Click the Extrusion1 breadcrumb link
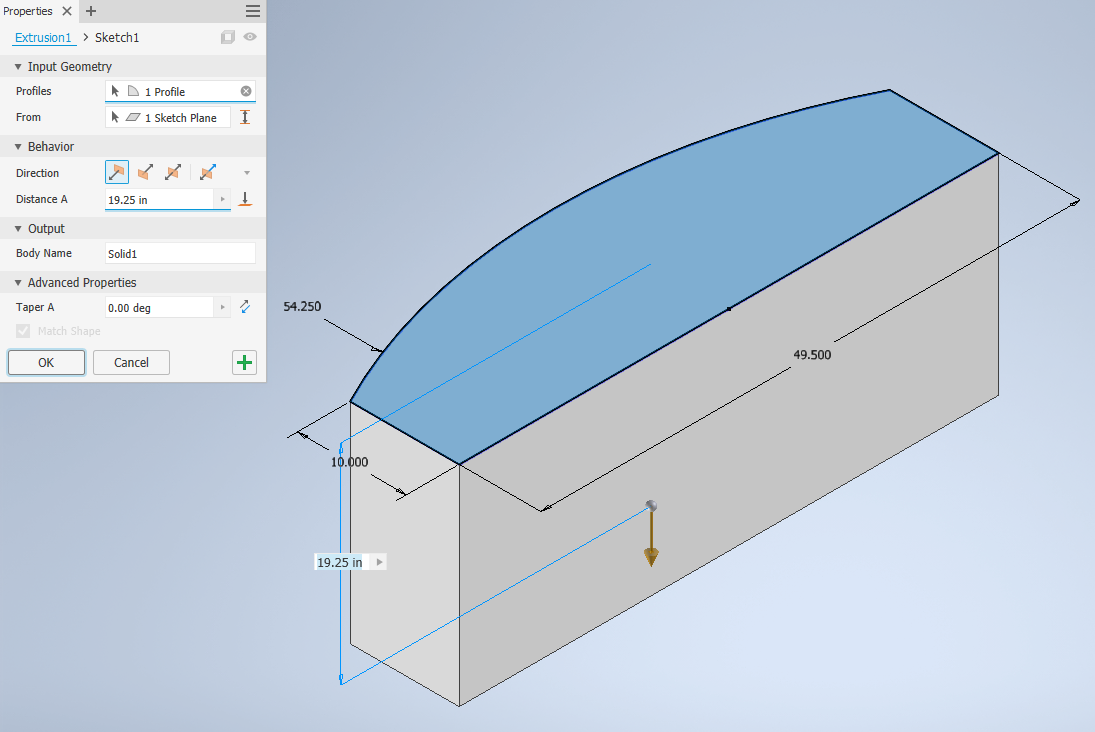 [x=43, y=38]
